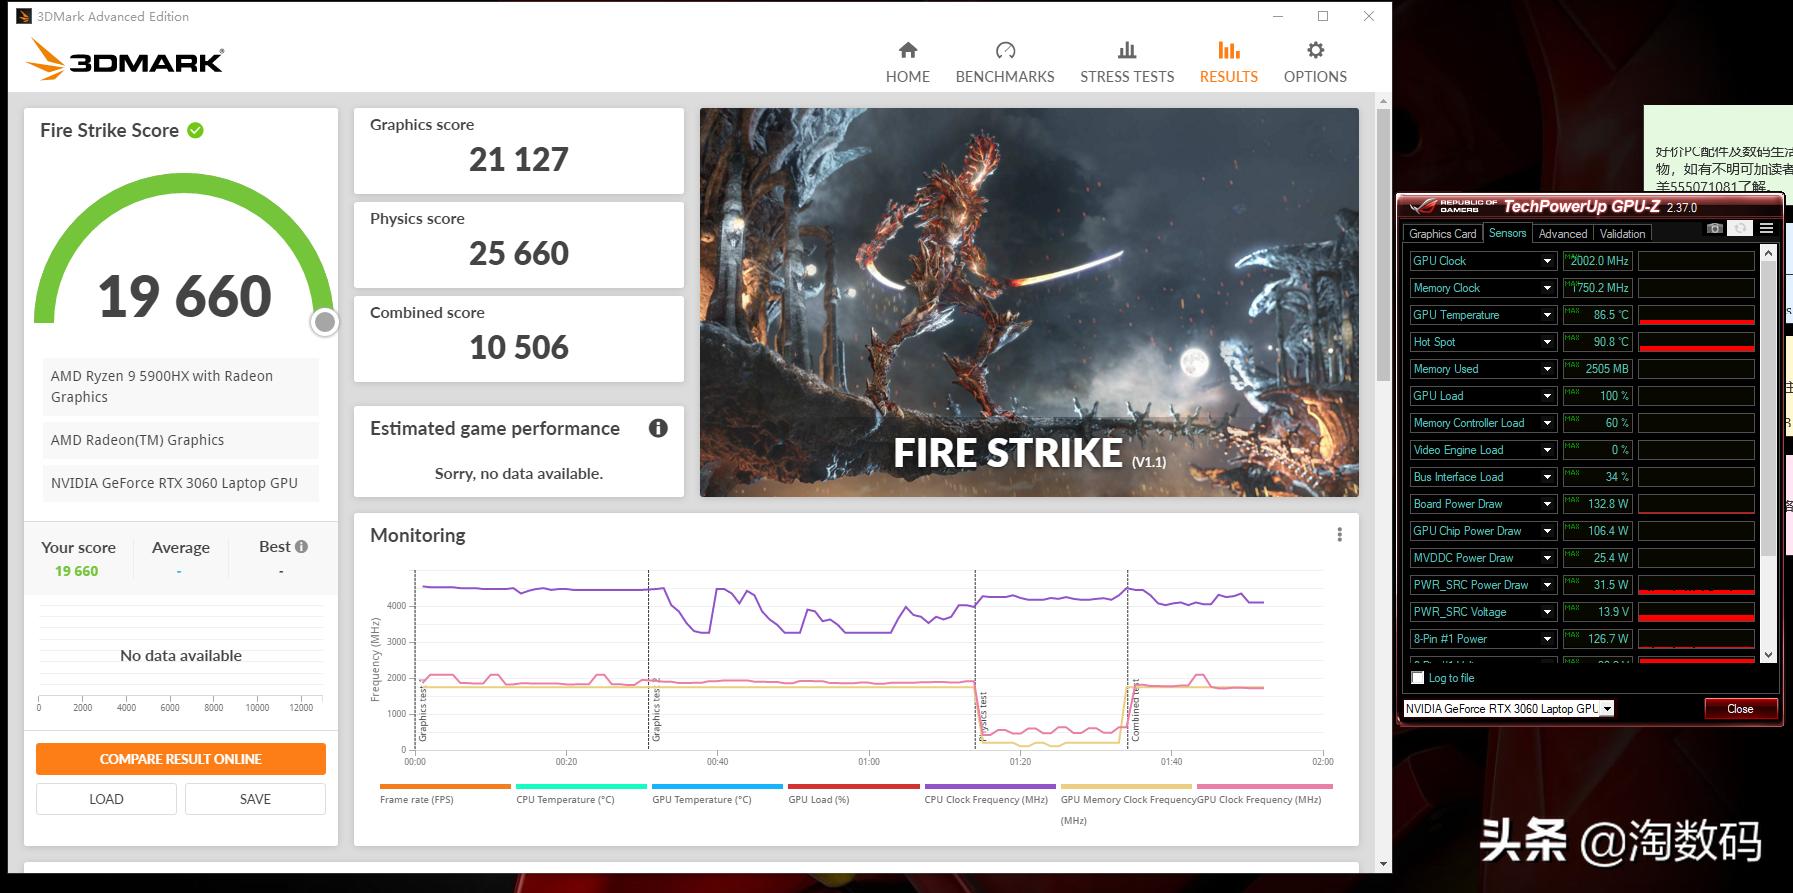Click the 2002.0 MHz GPU Clock value
Screen dimensions: 1793x893
[1598, 261]
